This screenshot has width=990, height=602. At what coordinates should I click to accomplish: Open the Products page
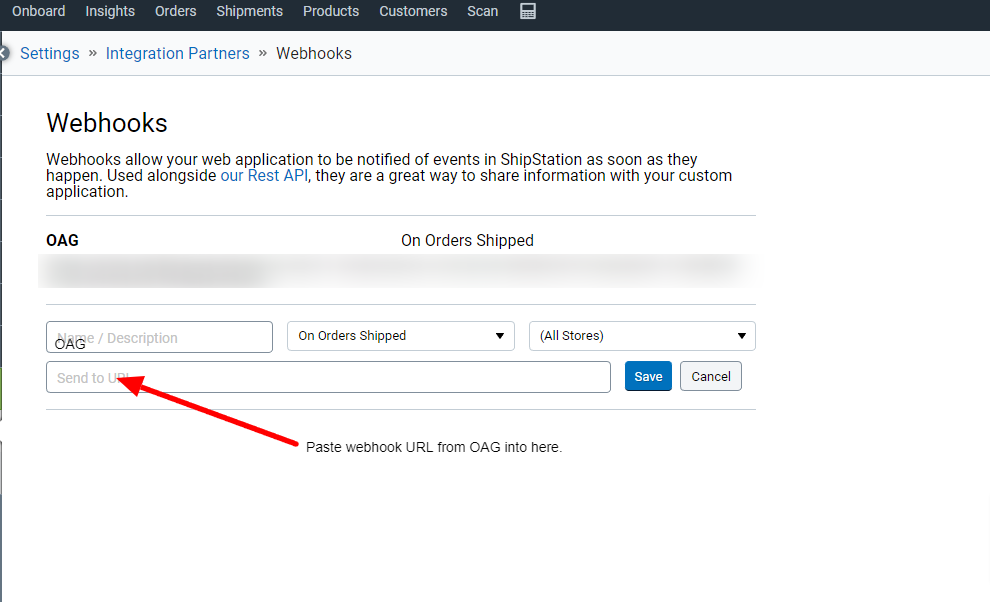pos(331,11)
